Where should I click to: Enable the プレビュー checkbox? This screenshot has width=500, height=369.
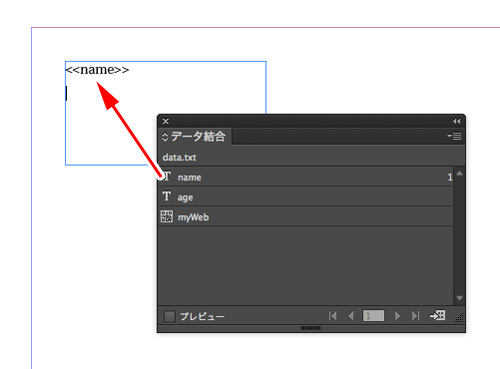(170, 316)
